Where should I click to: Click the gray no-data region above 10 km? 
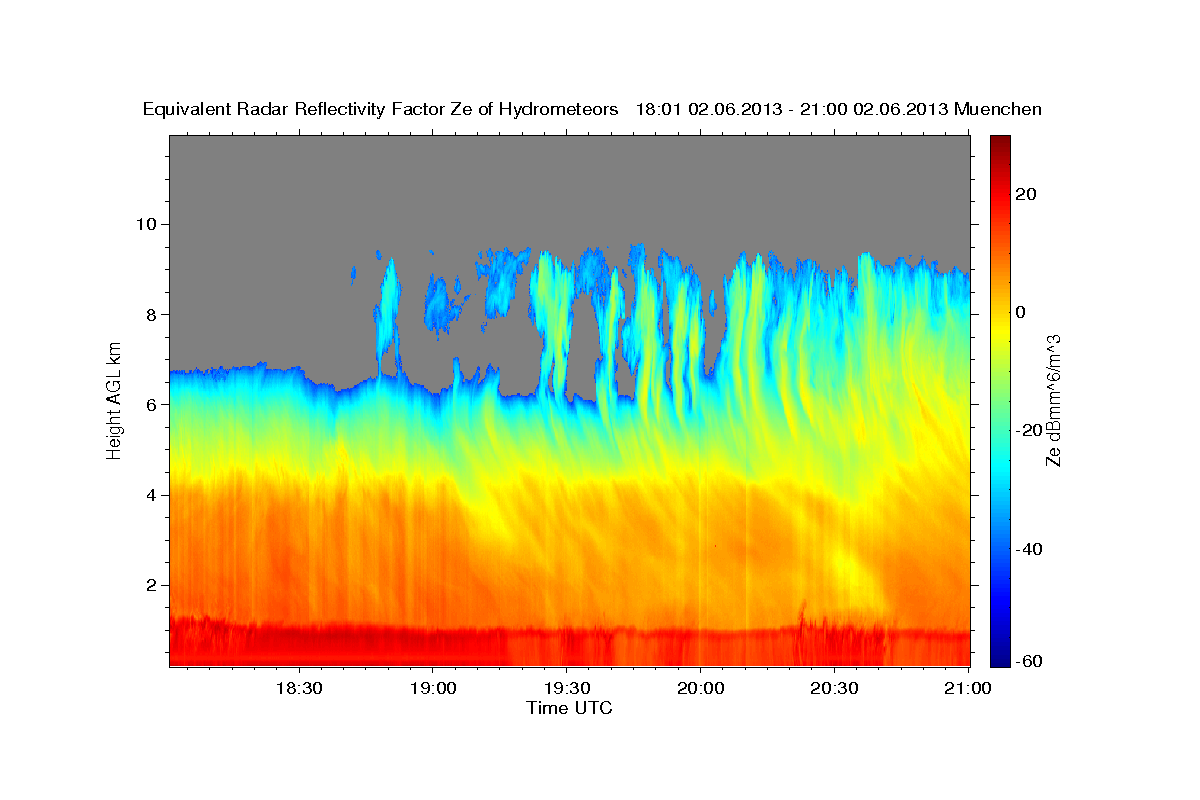[x=570, y=180]
